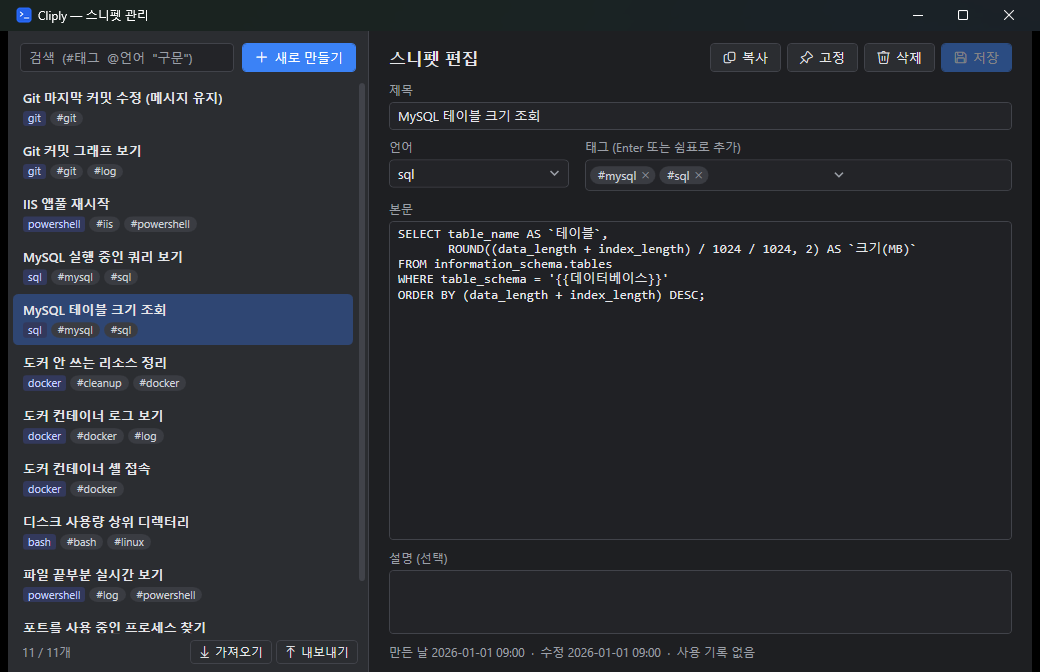Open 'IIS 앱풀 재시작' snippet

(x=183, y=214)
